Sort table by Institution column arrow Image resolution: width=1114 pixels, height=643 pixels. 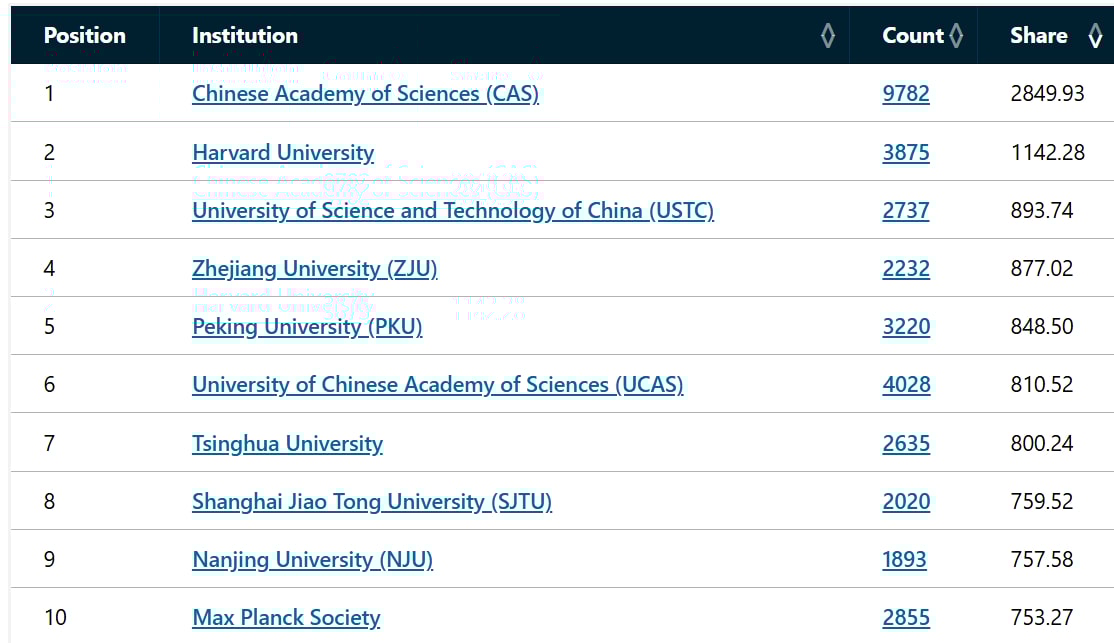click(828, 36)
